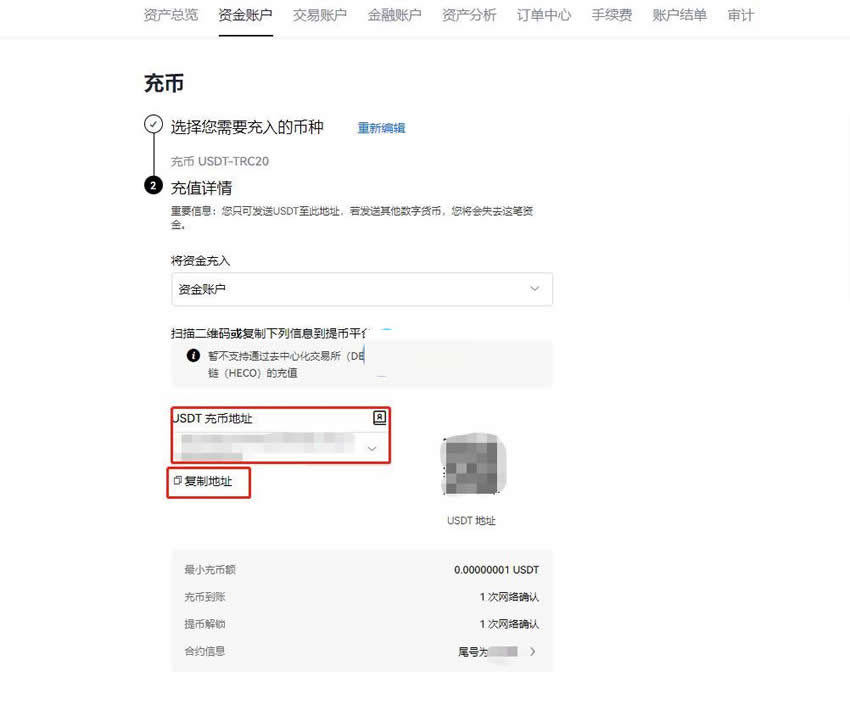This screenshot has width=850, height=705.
Task: Click the step 1 completed checkmark circle
Action: coord(153,124)
